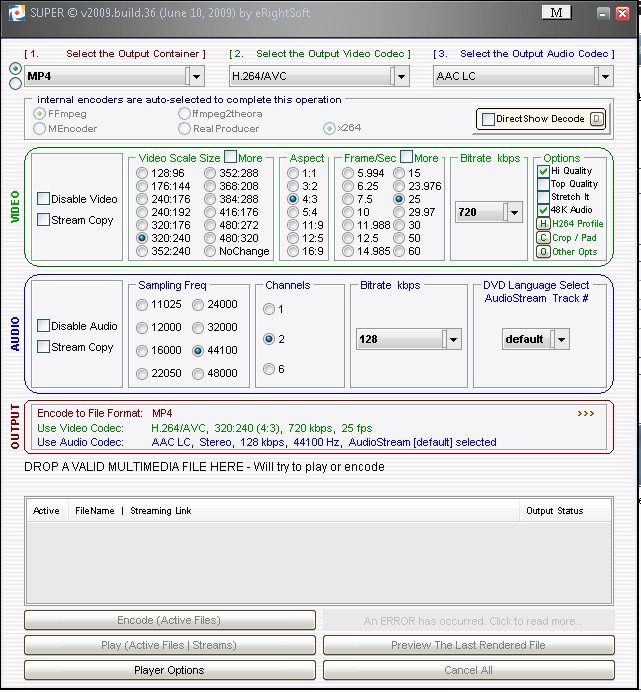Open the AAC LC audio codec dropdown
This screenshot has height=692, width=641.
click(x=604, y=76)
